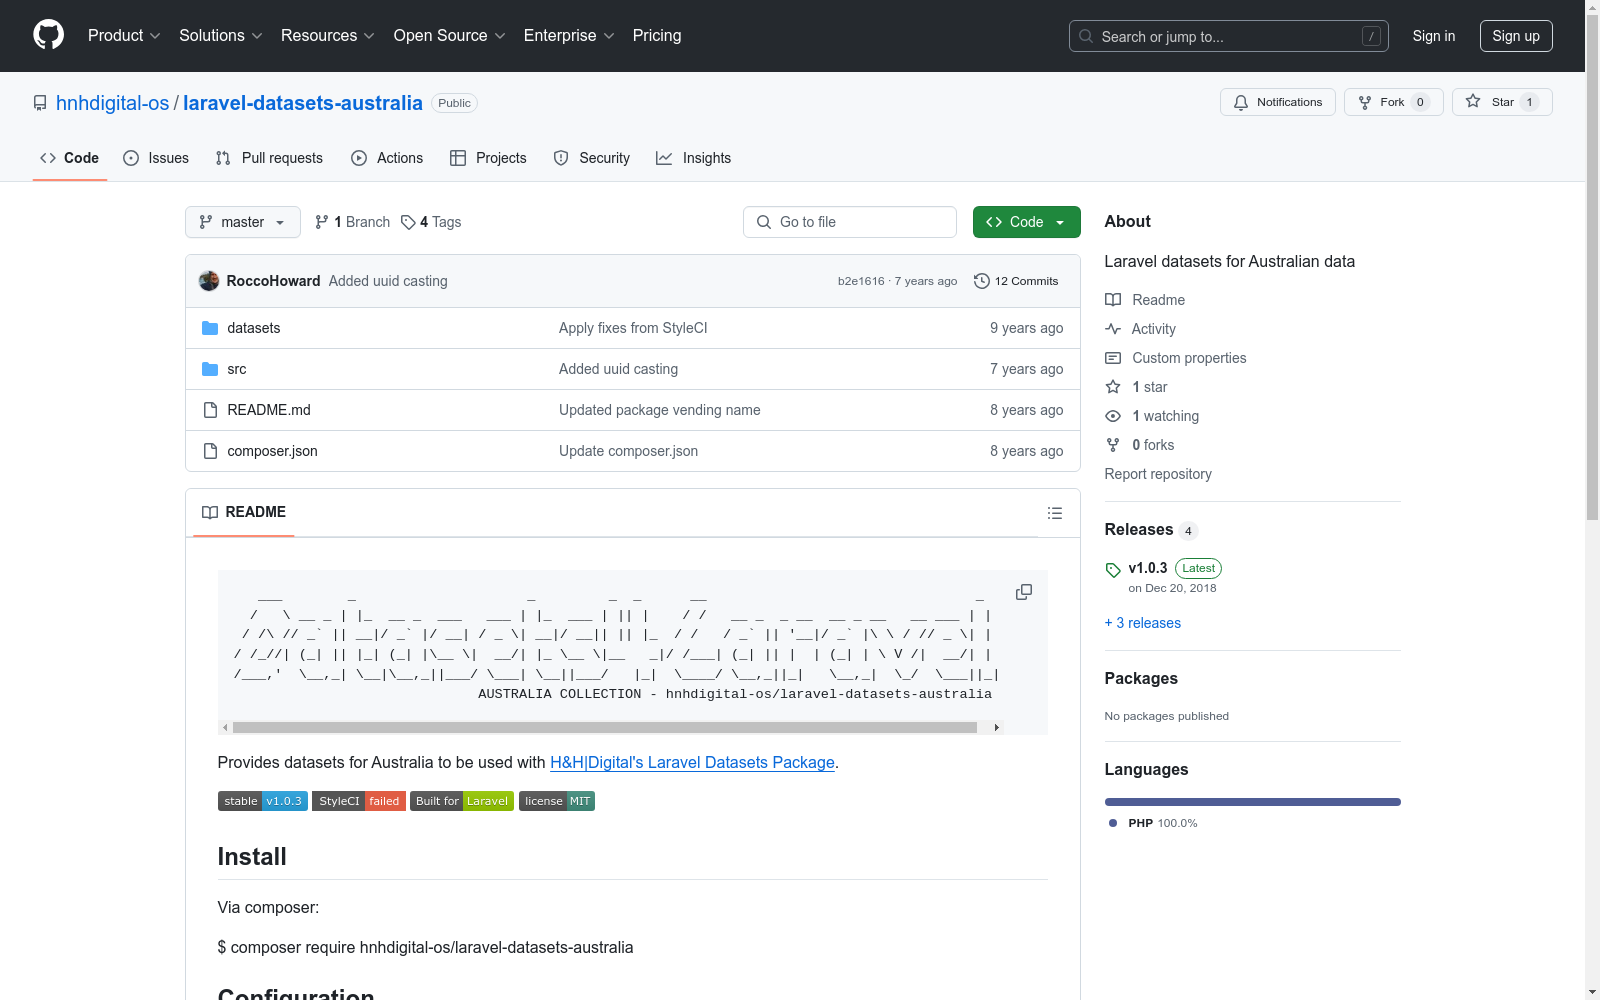Expand the master branch dropdown
The image size is (1600, 1000).
point(243,222)
